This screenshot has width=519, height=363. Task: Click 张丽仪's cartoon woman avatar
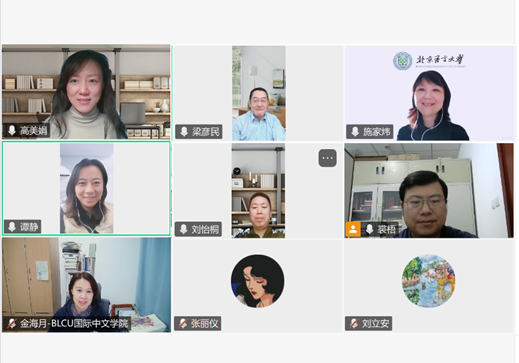pyautogui.click(x=257, y=281)
